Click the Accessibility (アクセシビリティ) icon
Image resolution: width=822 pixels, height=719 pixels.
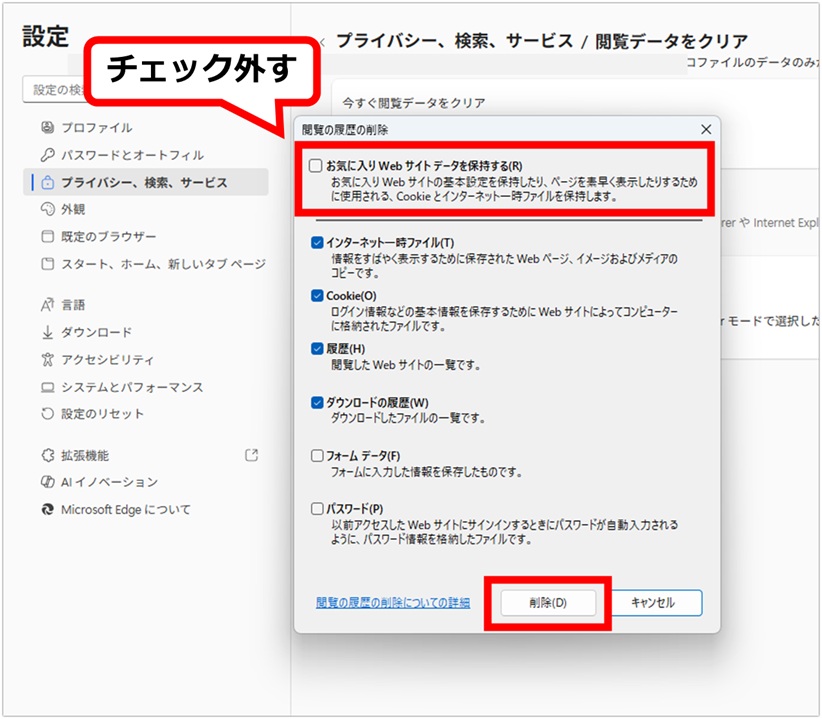pos(47,360)
